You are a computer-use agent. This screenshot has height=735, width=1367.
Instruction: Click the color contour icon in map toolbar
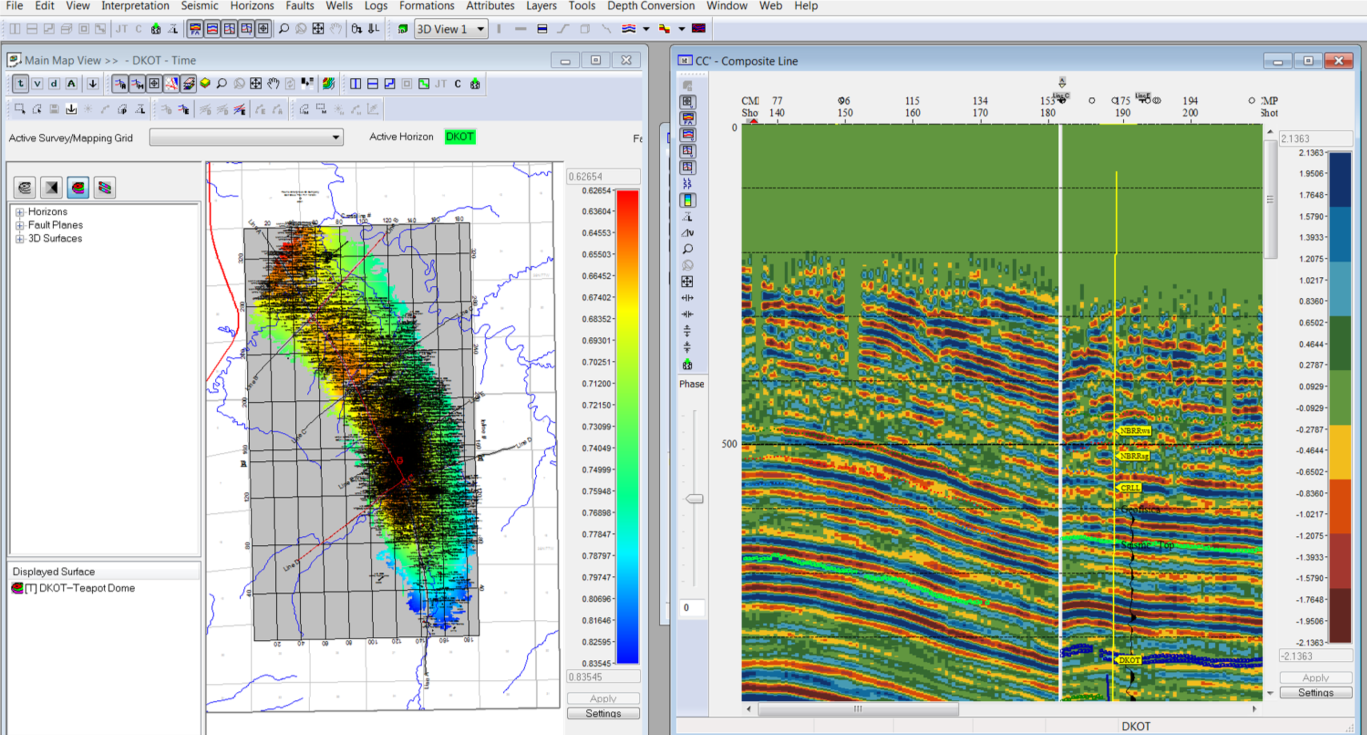pos(329,84)
